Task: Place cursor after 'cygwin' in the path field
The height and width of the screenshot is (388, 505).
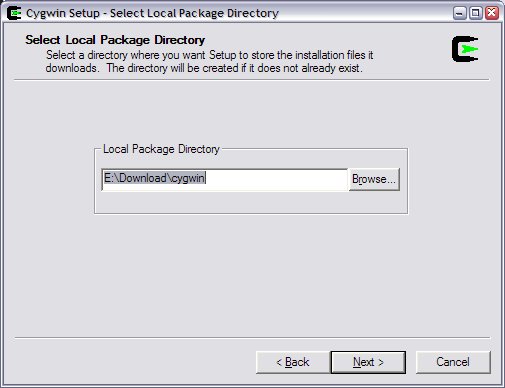Action: 206,178
